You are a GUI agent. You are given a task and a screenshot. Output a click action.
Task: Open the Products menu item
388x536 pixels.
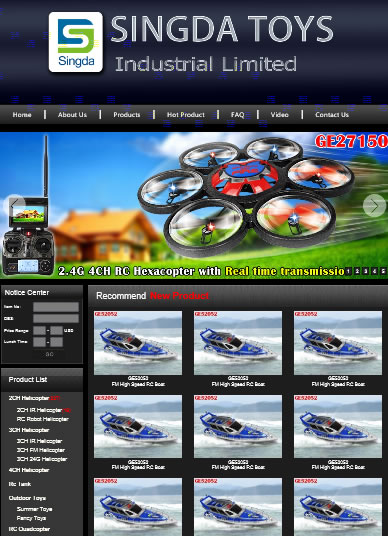click(127, 115)
